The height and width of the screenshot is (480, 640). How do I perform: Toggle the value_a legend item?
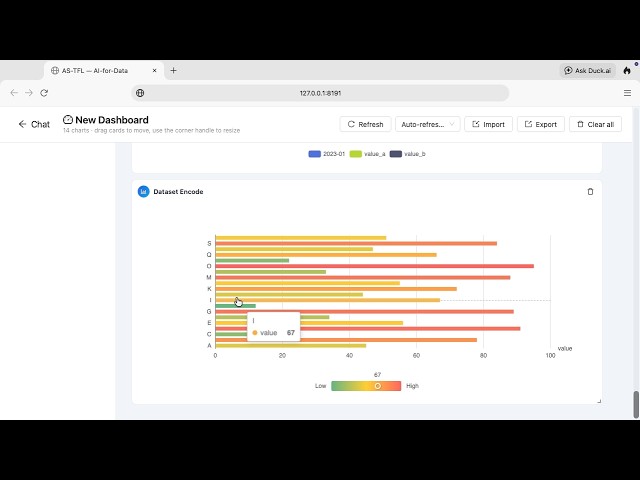(x=367, y=154)
